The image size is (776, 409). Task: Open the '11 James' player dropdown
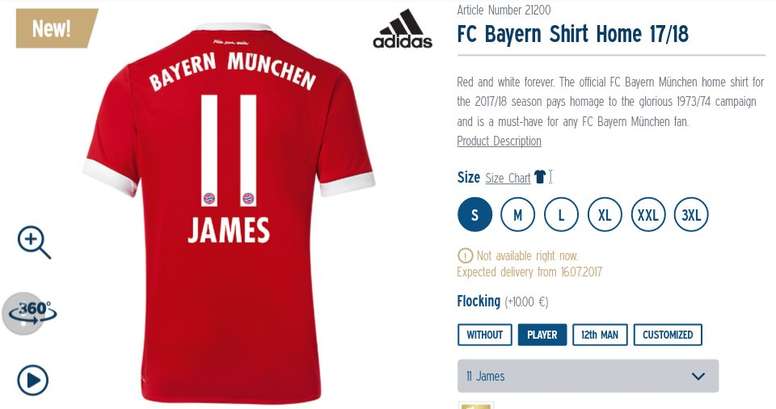pos(588,376)
